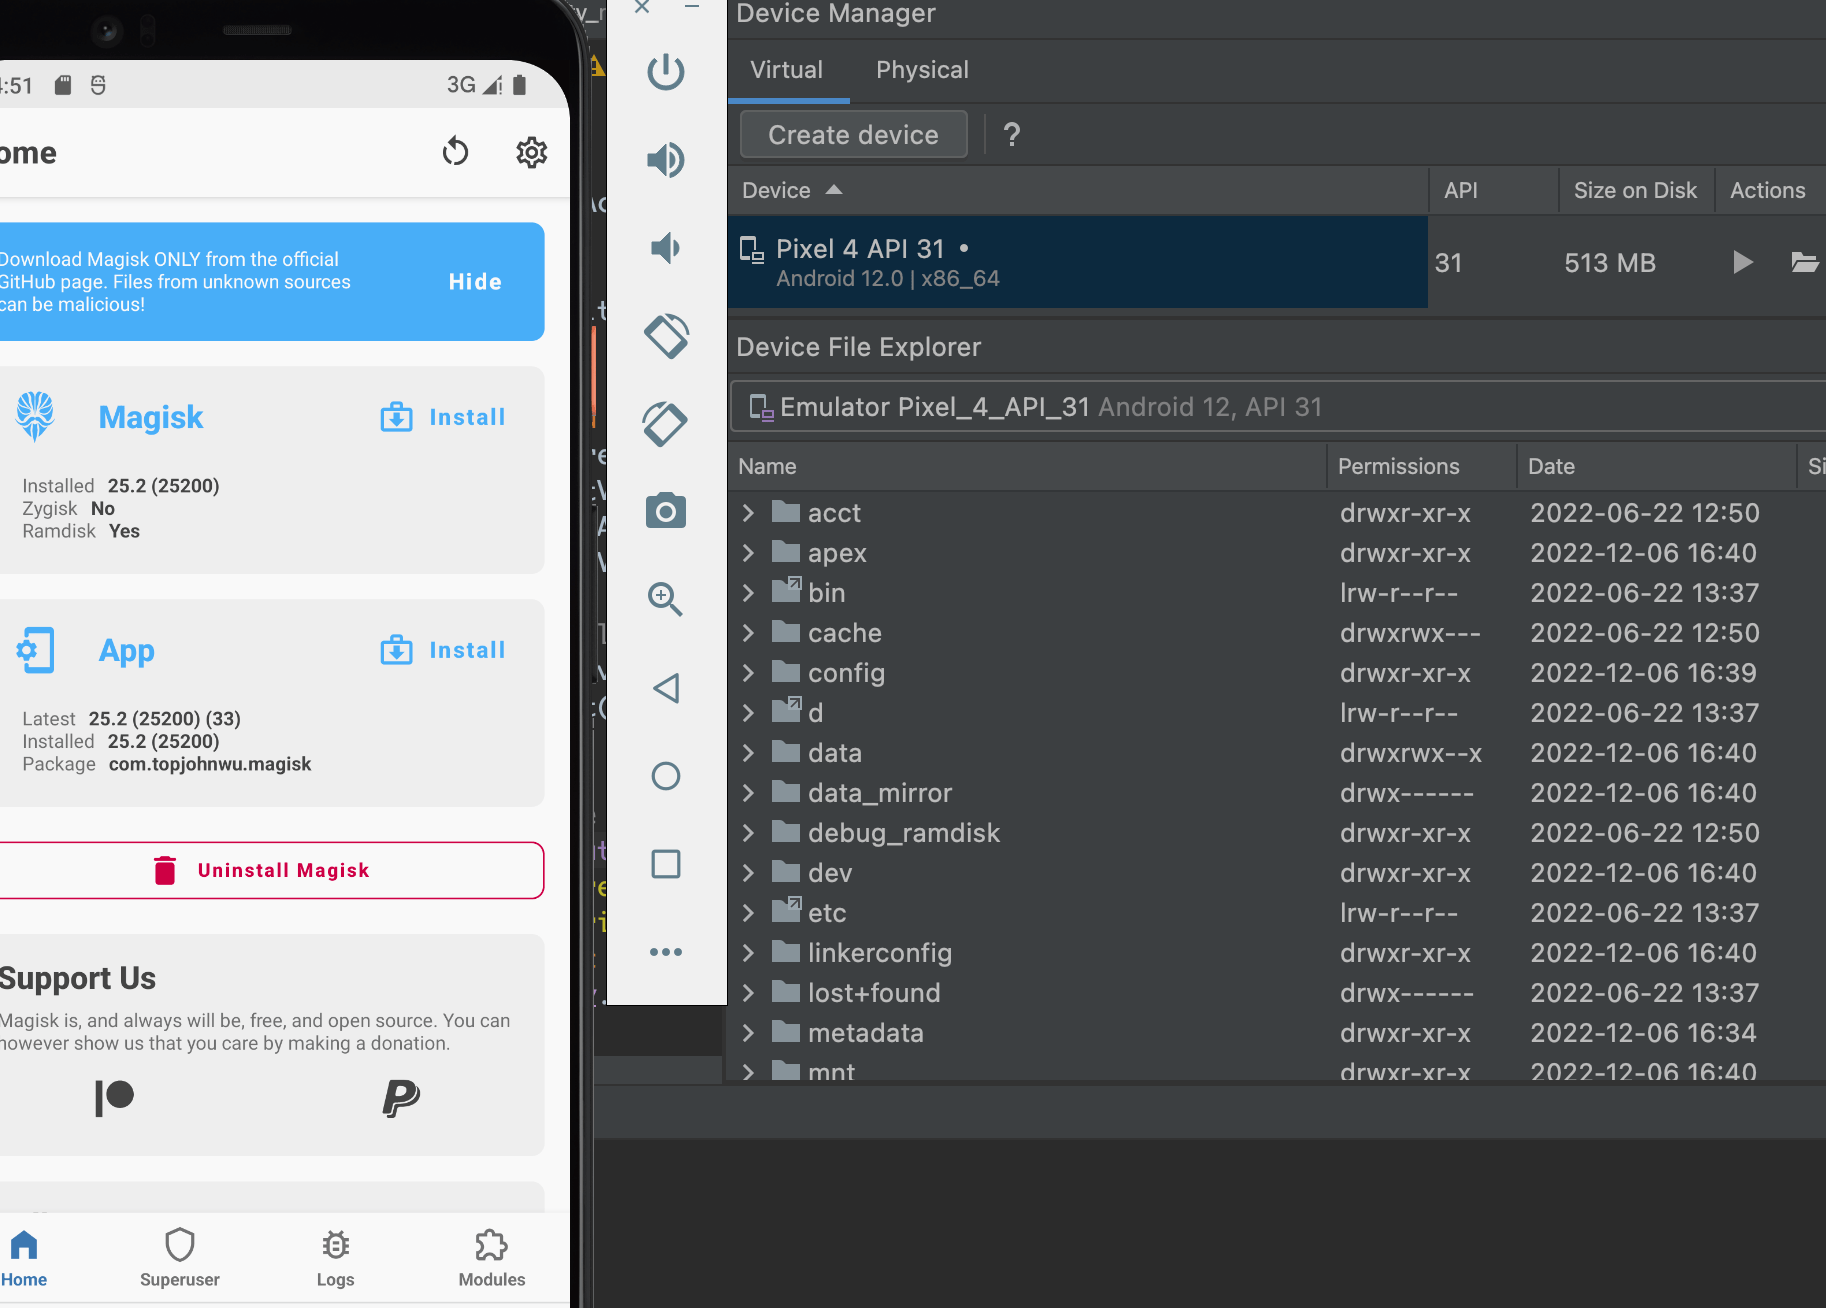Select the dev folder row
This screenshot has width=1826, height=1308.
click(x=1278, y=873)
